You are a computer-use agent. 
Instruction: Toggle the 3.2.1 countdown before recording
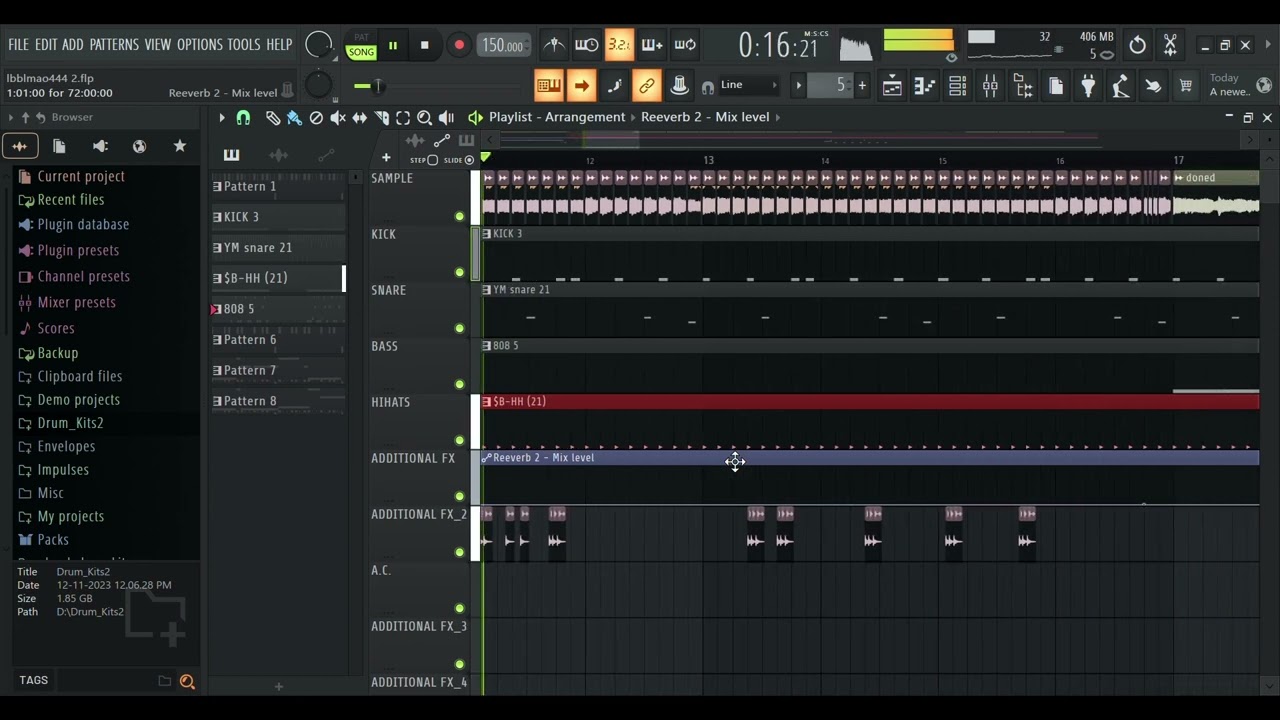[x=619, y=45]
